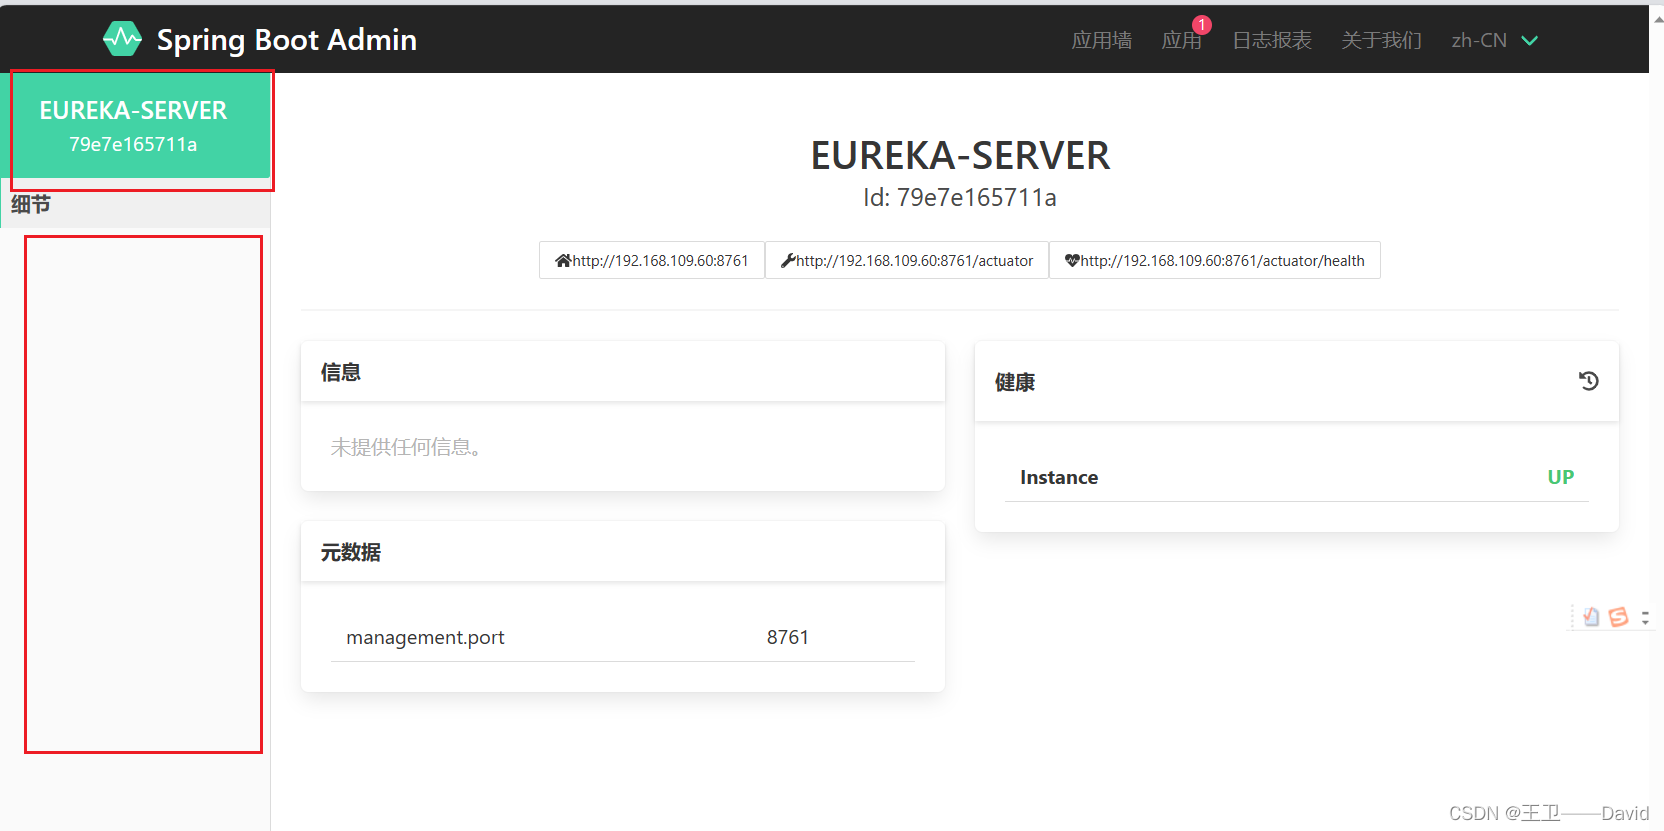Viewport: 1664px width, 831px height.
Task: Expand the zh-CN language dropdown
Action: click(x=1494, y=40)
